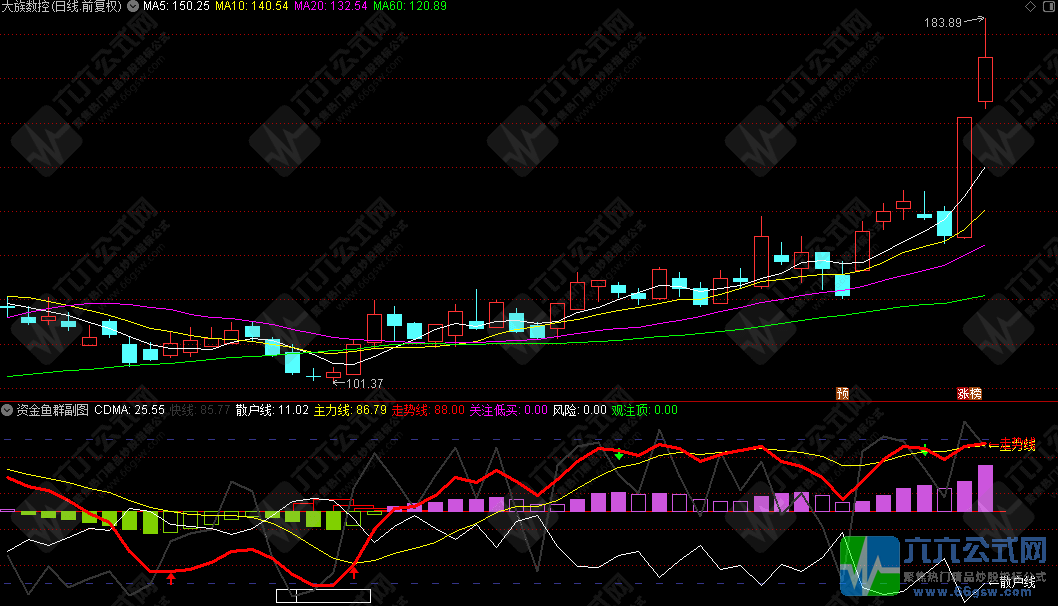The image size is (1058, 606).
Task: Click the white range box at chart bottom
Action: click(x=323, y=596)
